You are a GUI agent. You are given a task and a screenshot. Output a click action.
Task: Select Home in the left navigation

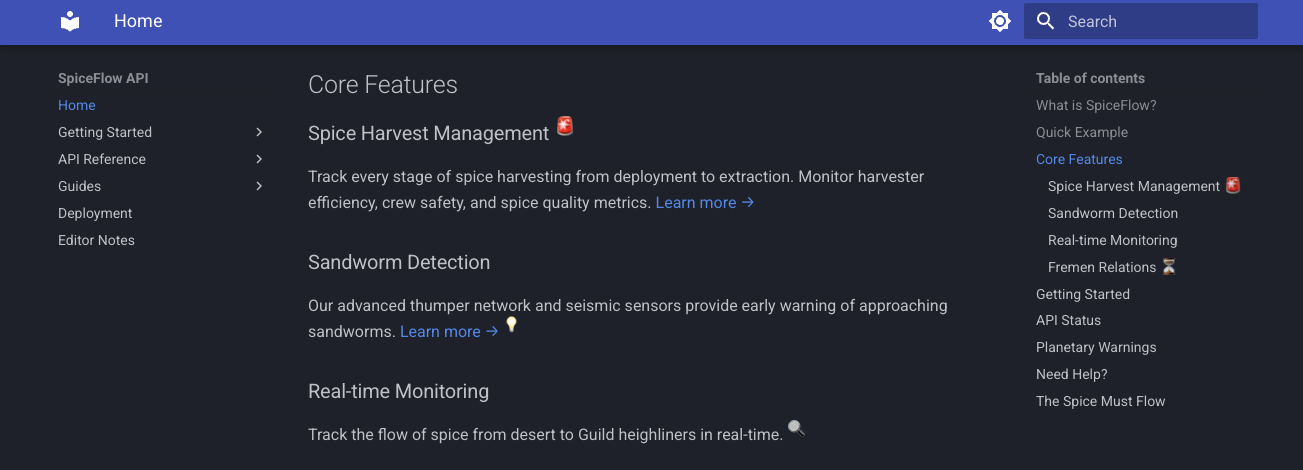click(x=77, y=105)
